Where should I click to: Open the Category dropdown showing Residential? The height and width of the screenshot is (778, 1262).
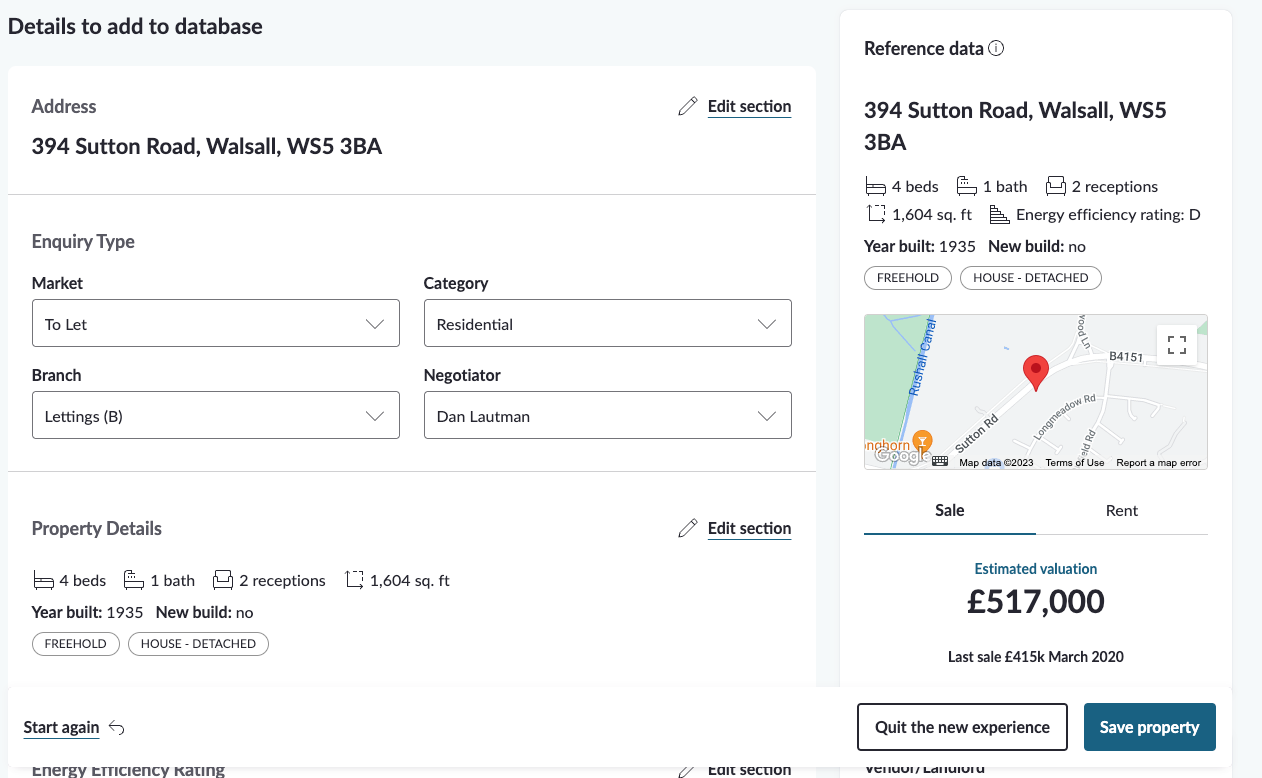point(607,324)
